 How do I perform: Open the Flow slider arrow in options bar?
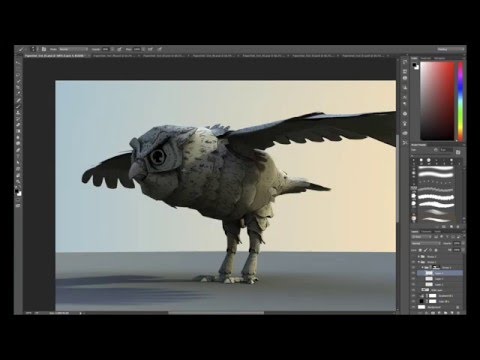click(143, 49)
